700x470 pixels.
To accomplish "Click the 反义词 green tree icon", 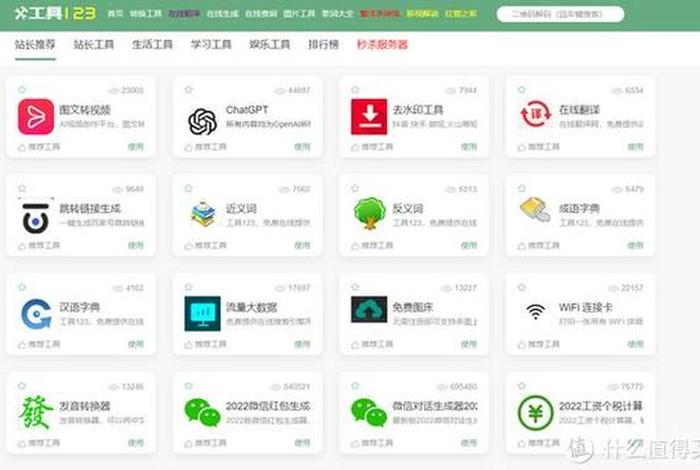I will [369, 213].
